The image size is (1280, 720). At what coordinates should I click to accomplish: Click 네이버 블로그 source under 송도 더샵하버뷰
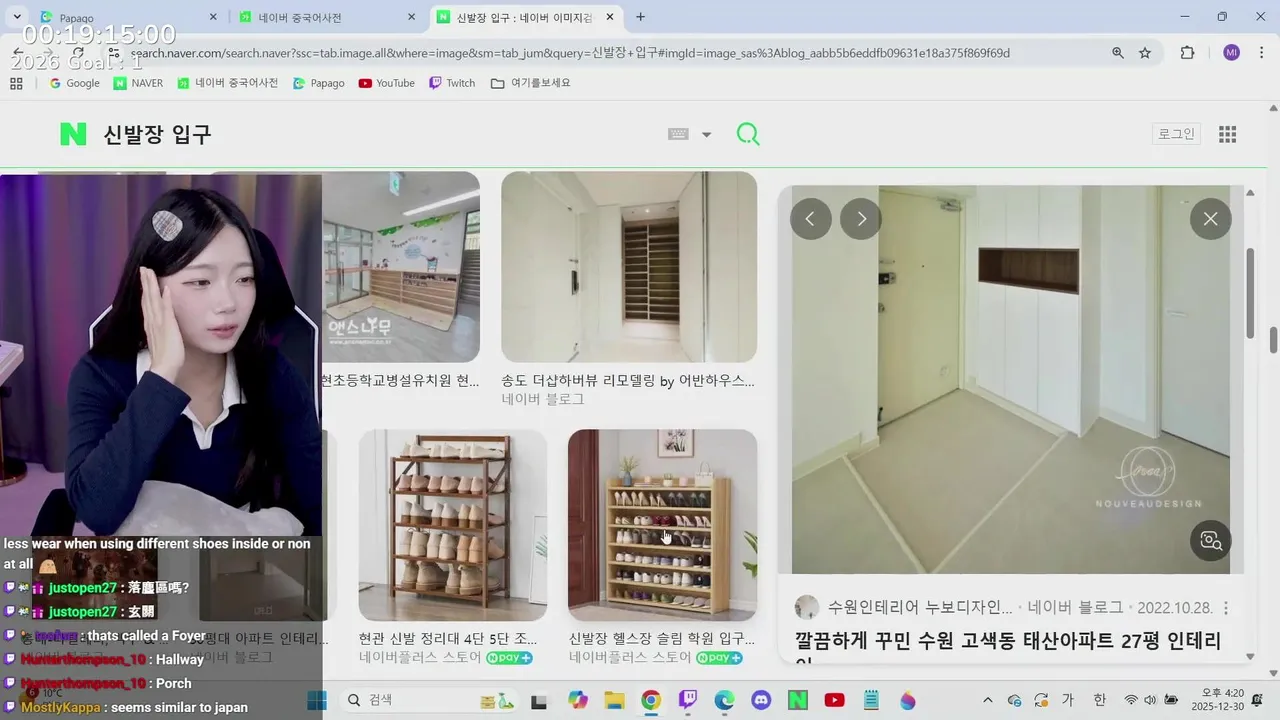point(543,399)
